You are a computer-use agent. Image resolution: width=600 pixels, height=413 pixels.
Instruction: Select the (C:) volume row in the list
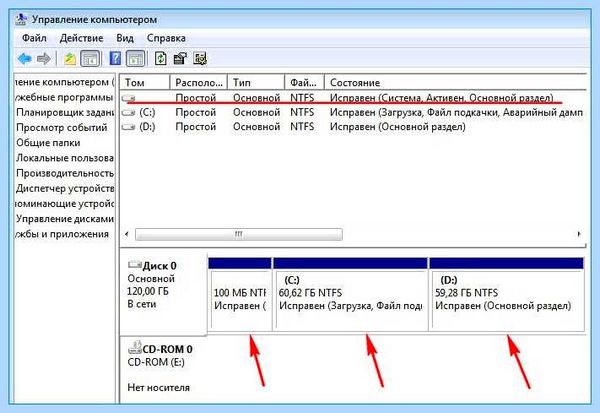(353, 113)
